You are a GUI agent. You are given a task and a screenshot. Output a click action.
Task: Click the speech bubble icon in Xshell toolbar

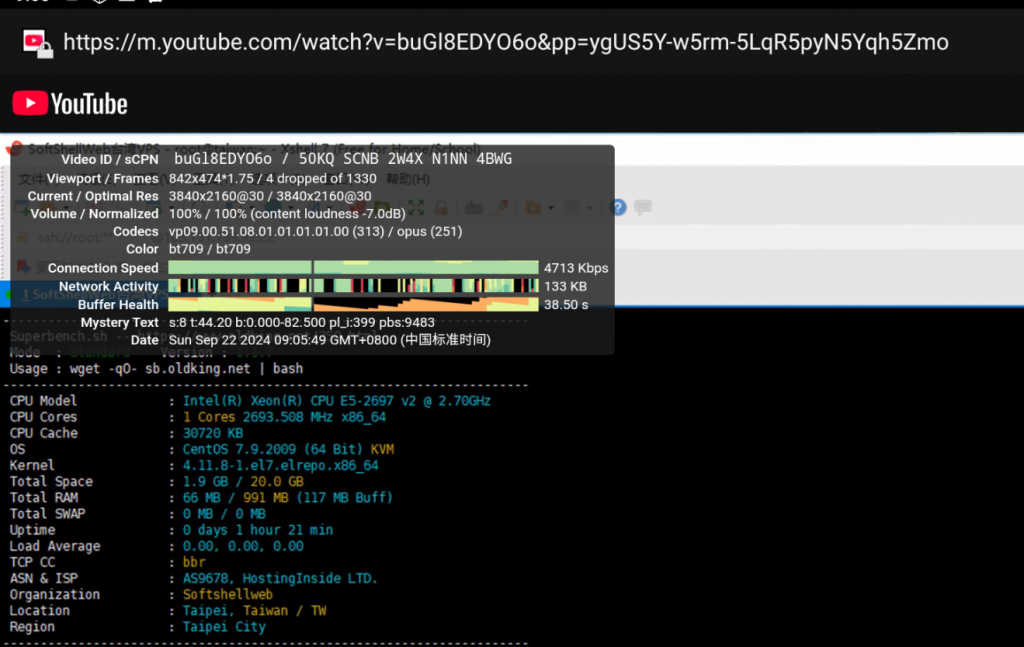[643, 207]
